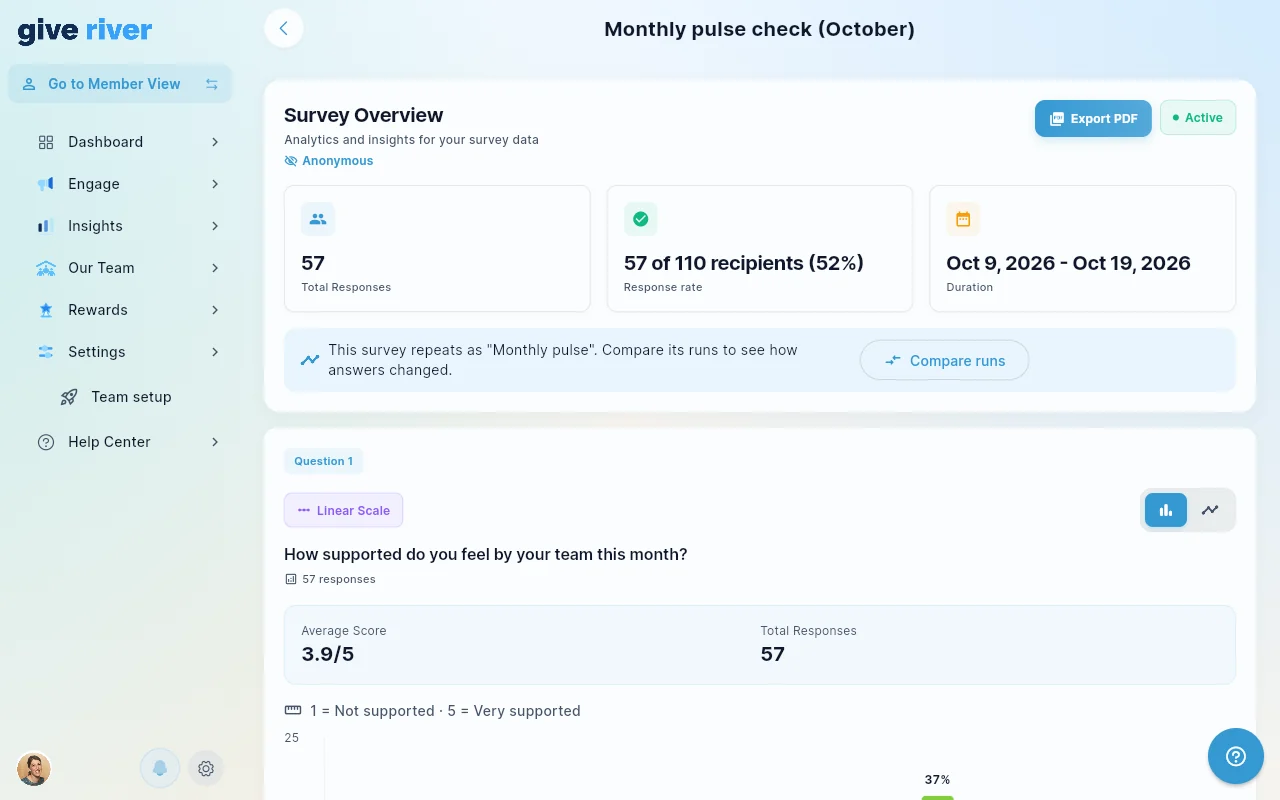Open the floating help button
This screenshot has height=800, width=1280.
point(1236,756)
